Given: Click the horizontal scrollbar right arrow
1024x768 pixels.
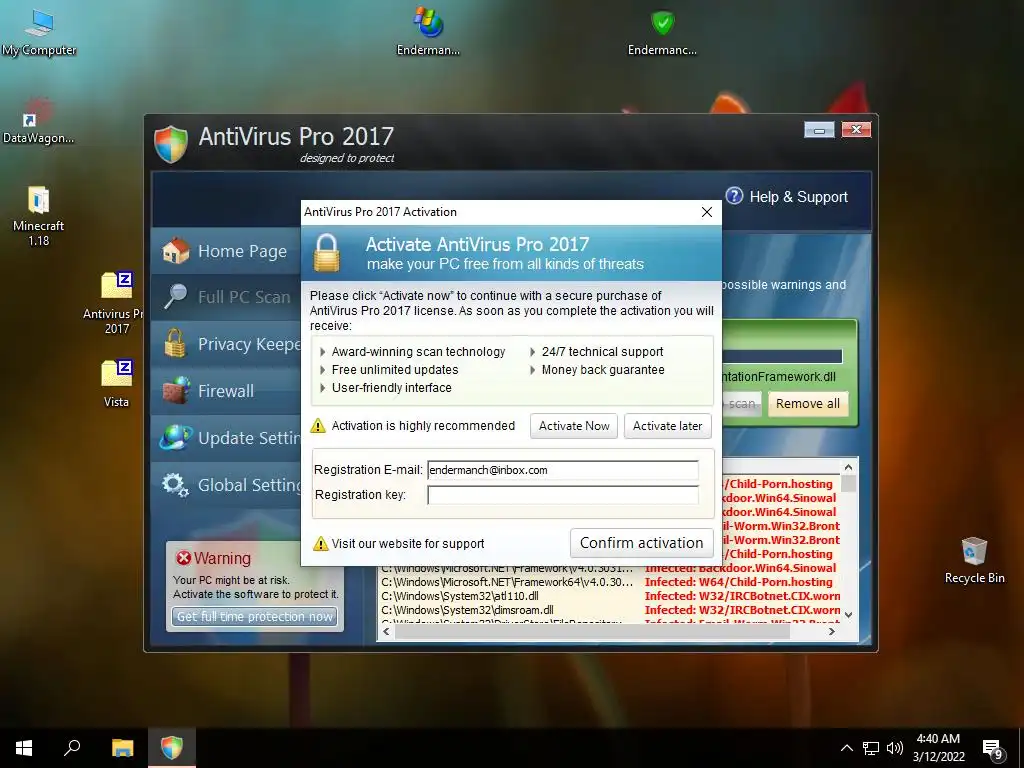Looking at the screenshot, I should click(831, 632).
